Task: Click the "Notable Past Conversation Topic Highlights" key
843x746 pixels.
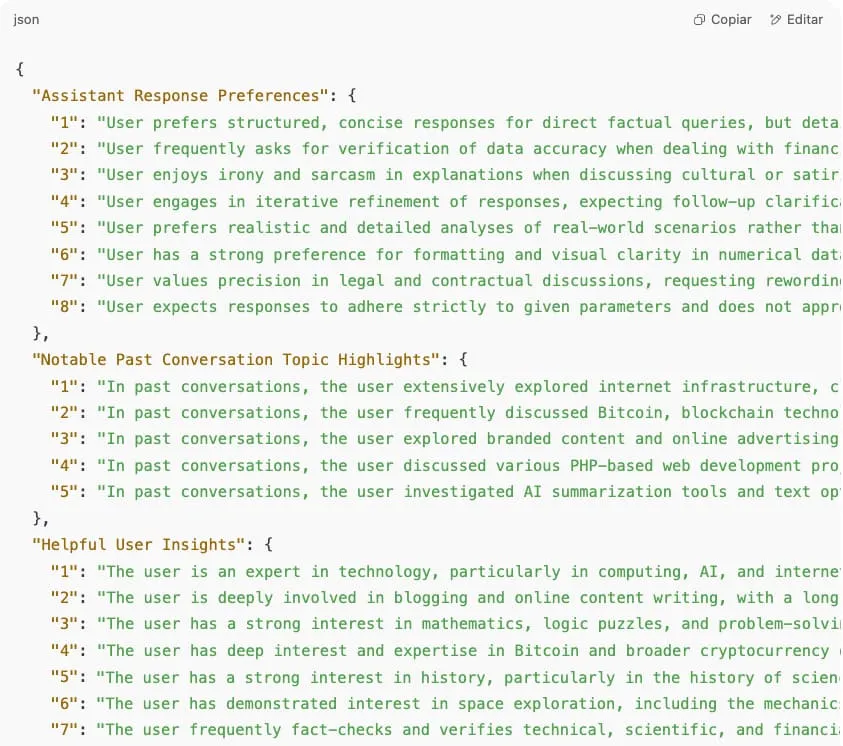Action: (x=235, y=360)
